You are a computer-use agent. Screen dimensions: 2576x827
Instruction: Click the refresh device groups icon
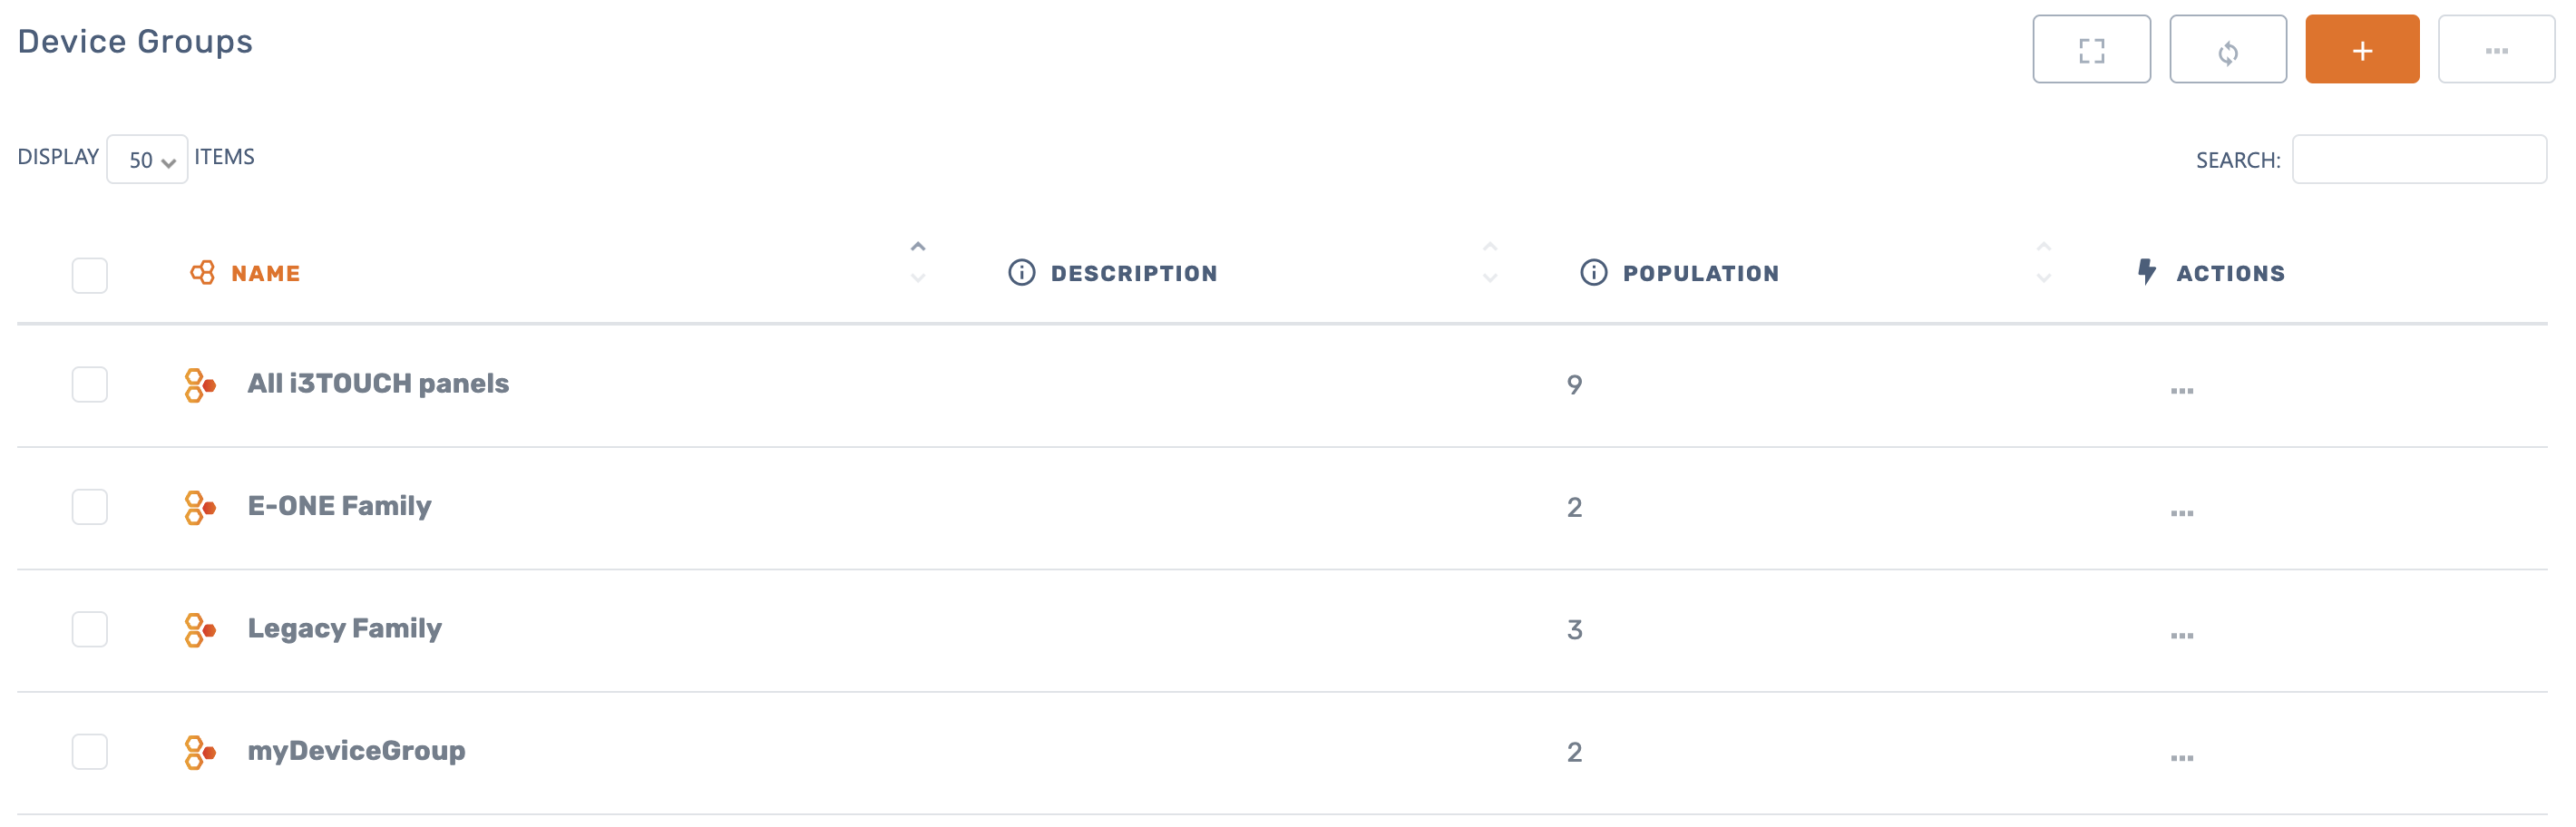(2227, 50)
